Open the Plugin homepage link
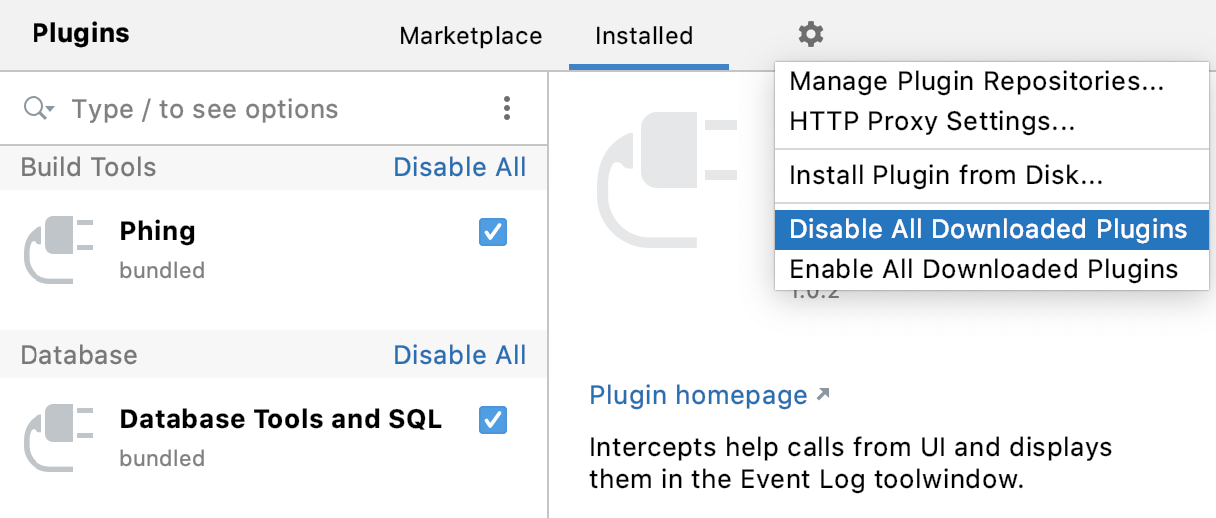The width and height of the screenshot is (1216, 518). pos(710,395)
